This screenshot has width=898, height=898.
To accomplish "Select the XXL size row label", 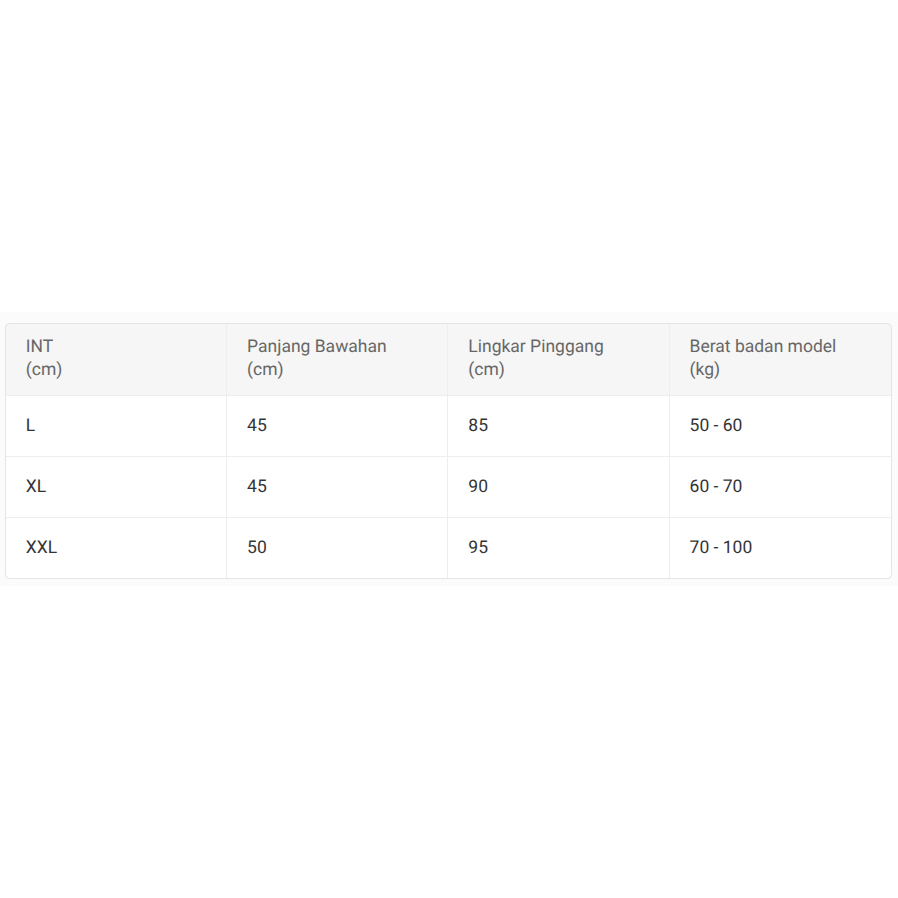I will coord(42,547).
